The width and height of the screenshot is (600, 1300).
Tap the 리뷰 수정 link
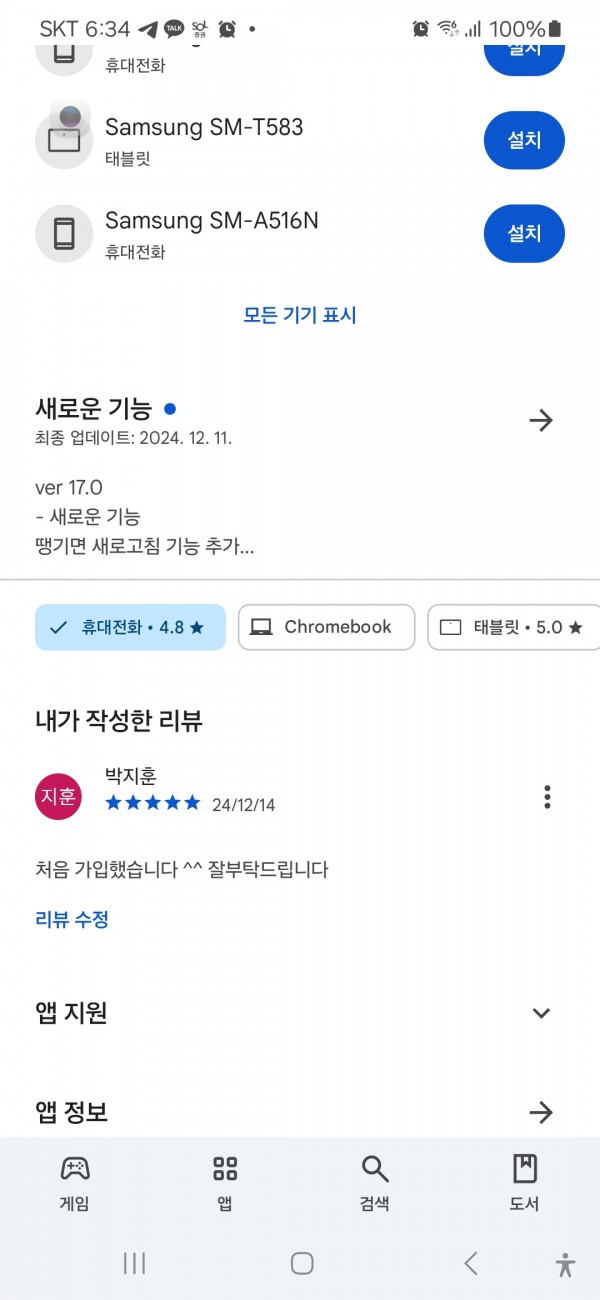[x=72, y=919]
